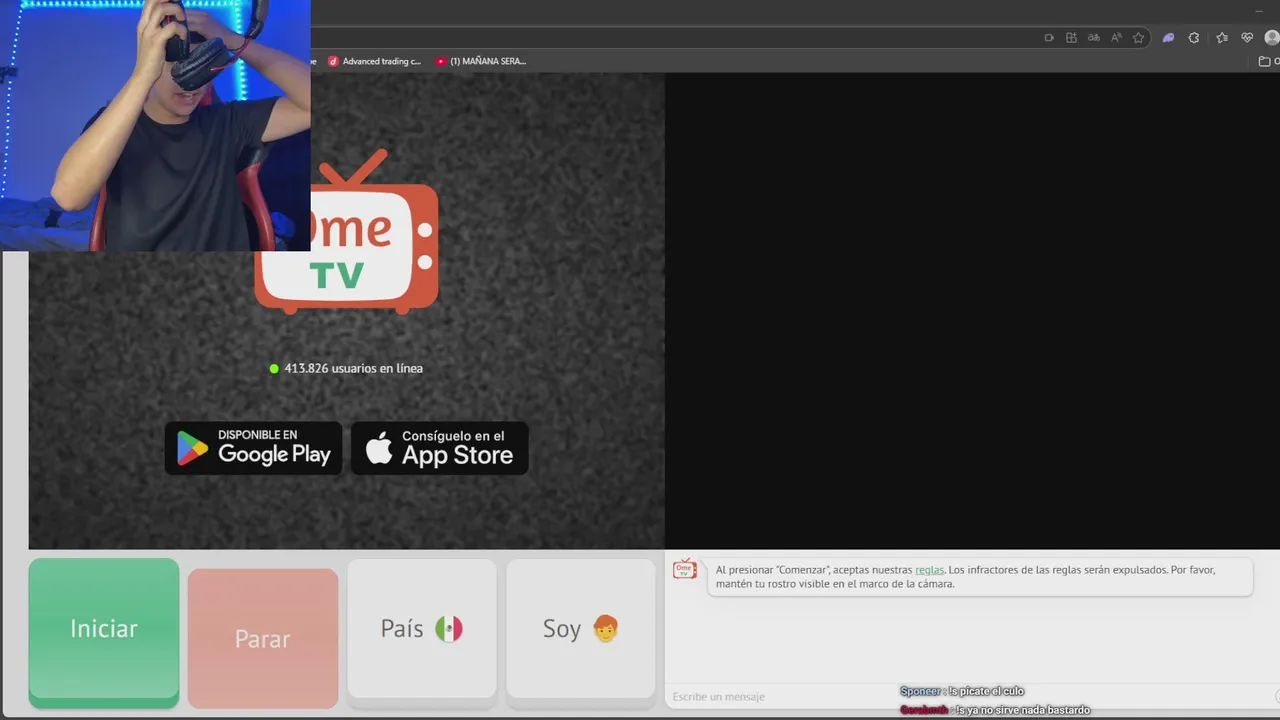Open the extensions puzzle icon
This screenshot has width=1280, height=720.
click(x=1194, y=38)
